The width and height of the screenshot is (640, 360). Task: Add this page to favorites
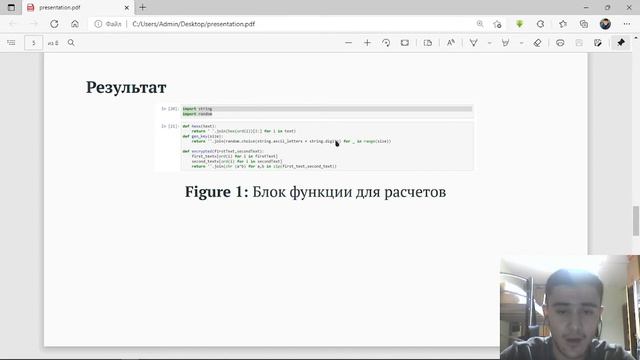[x=497, y=24]
